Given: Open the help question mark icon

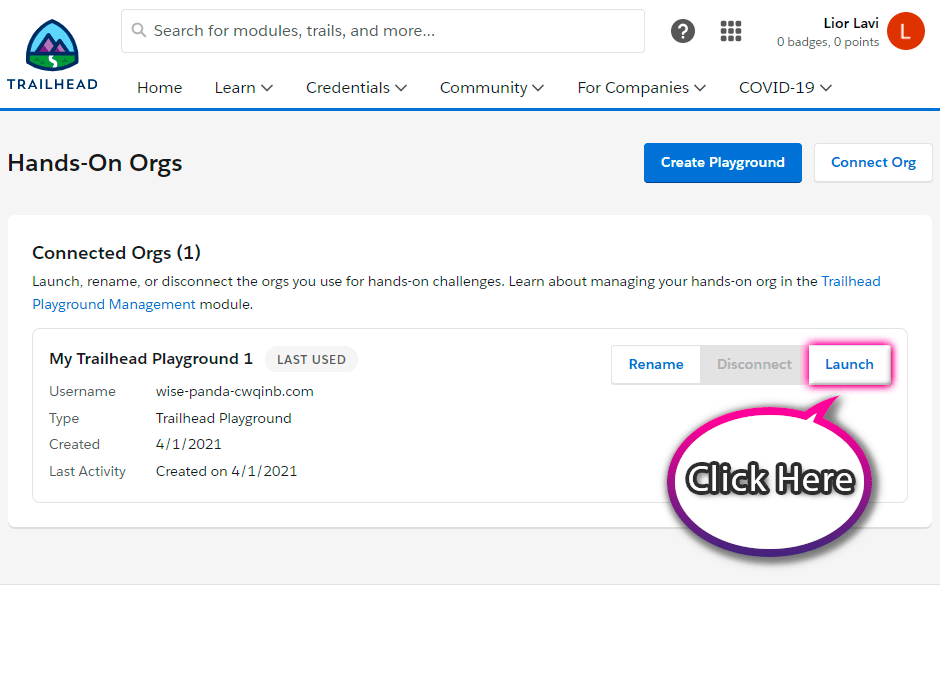Looking at the screenshot, I should coord(683,31).
